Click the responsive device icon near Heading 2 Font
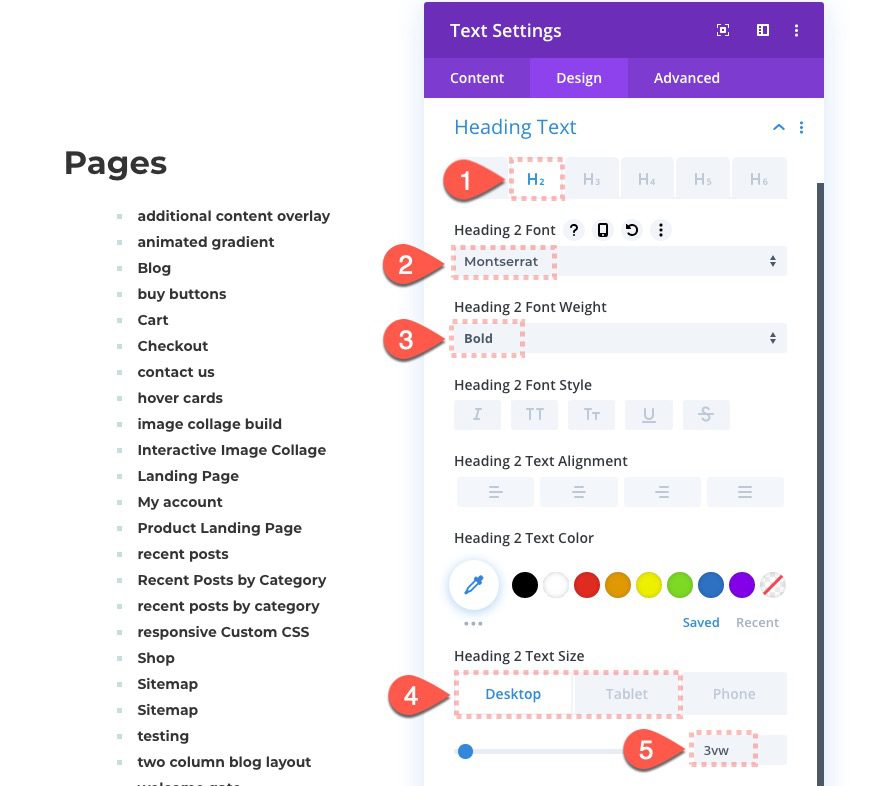 pyautogui.click(x=602, y=230)
